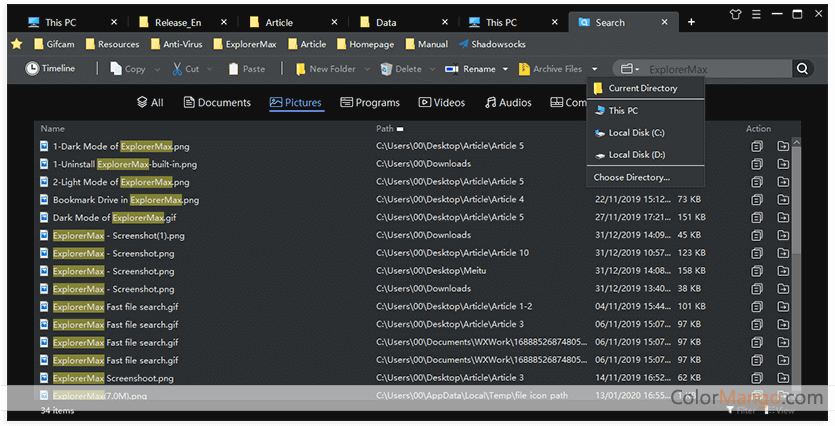Open the Timeline view
The width and height of the screenshot is (835, 426).
tap(51, 69)
